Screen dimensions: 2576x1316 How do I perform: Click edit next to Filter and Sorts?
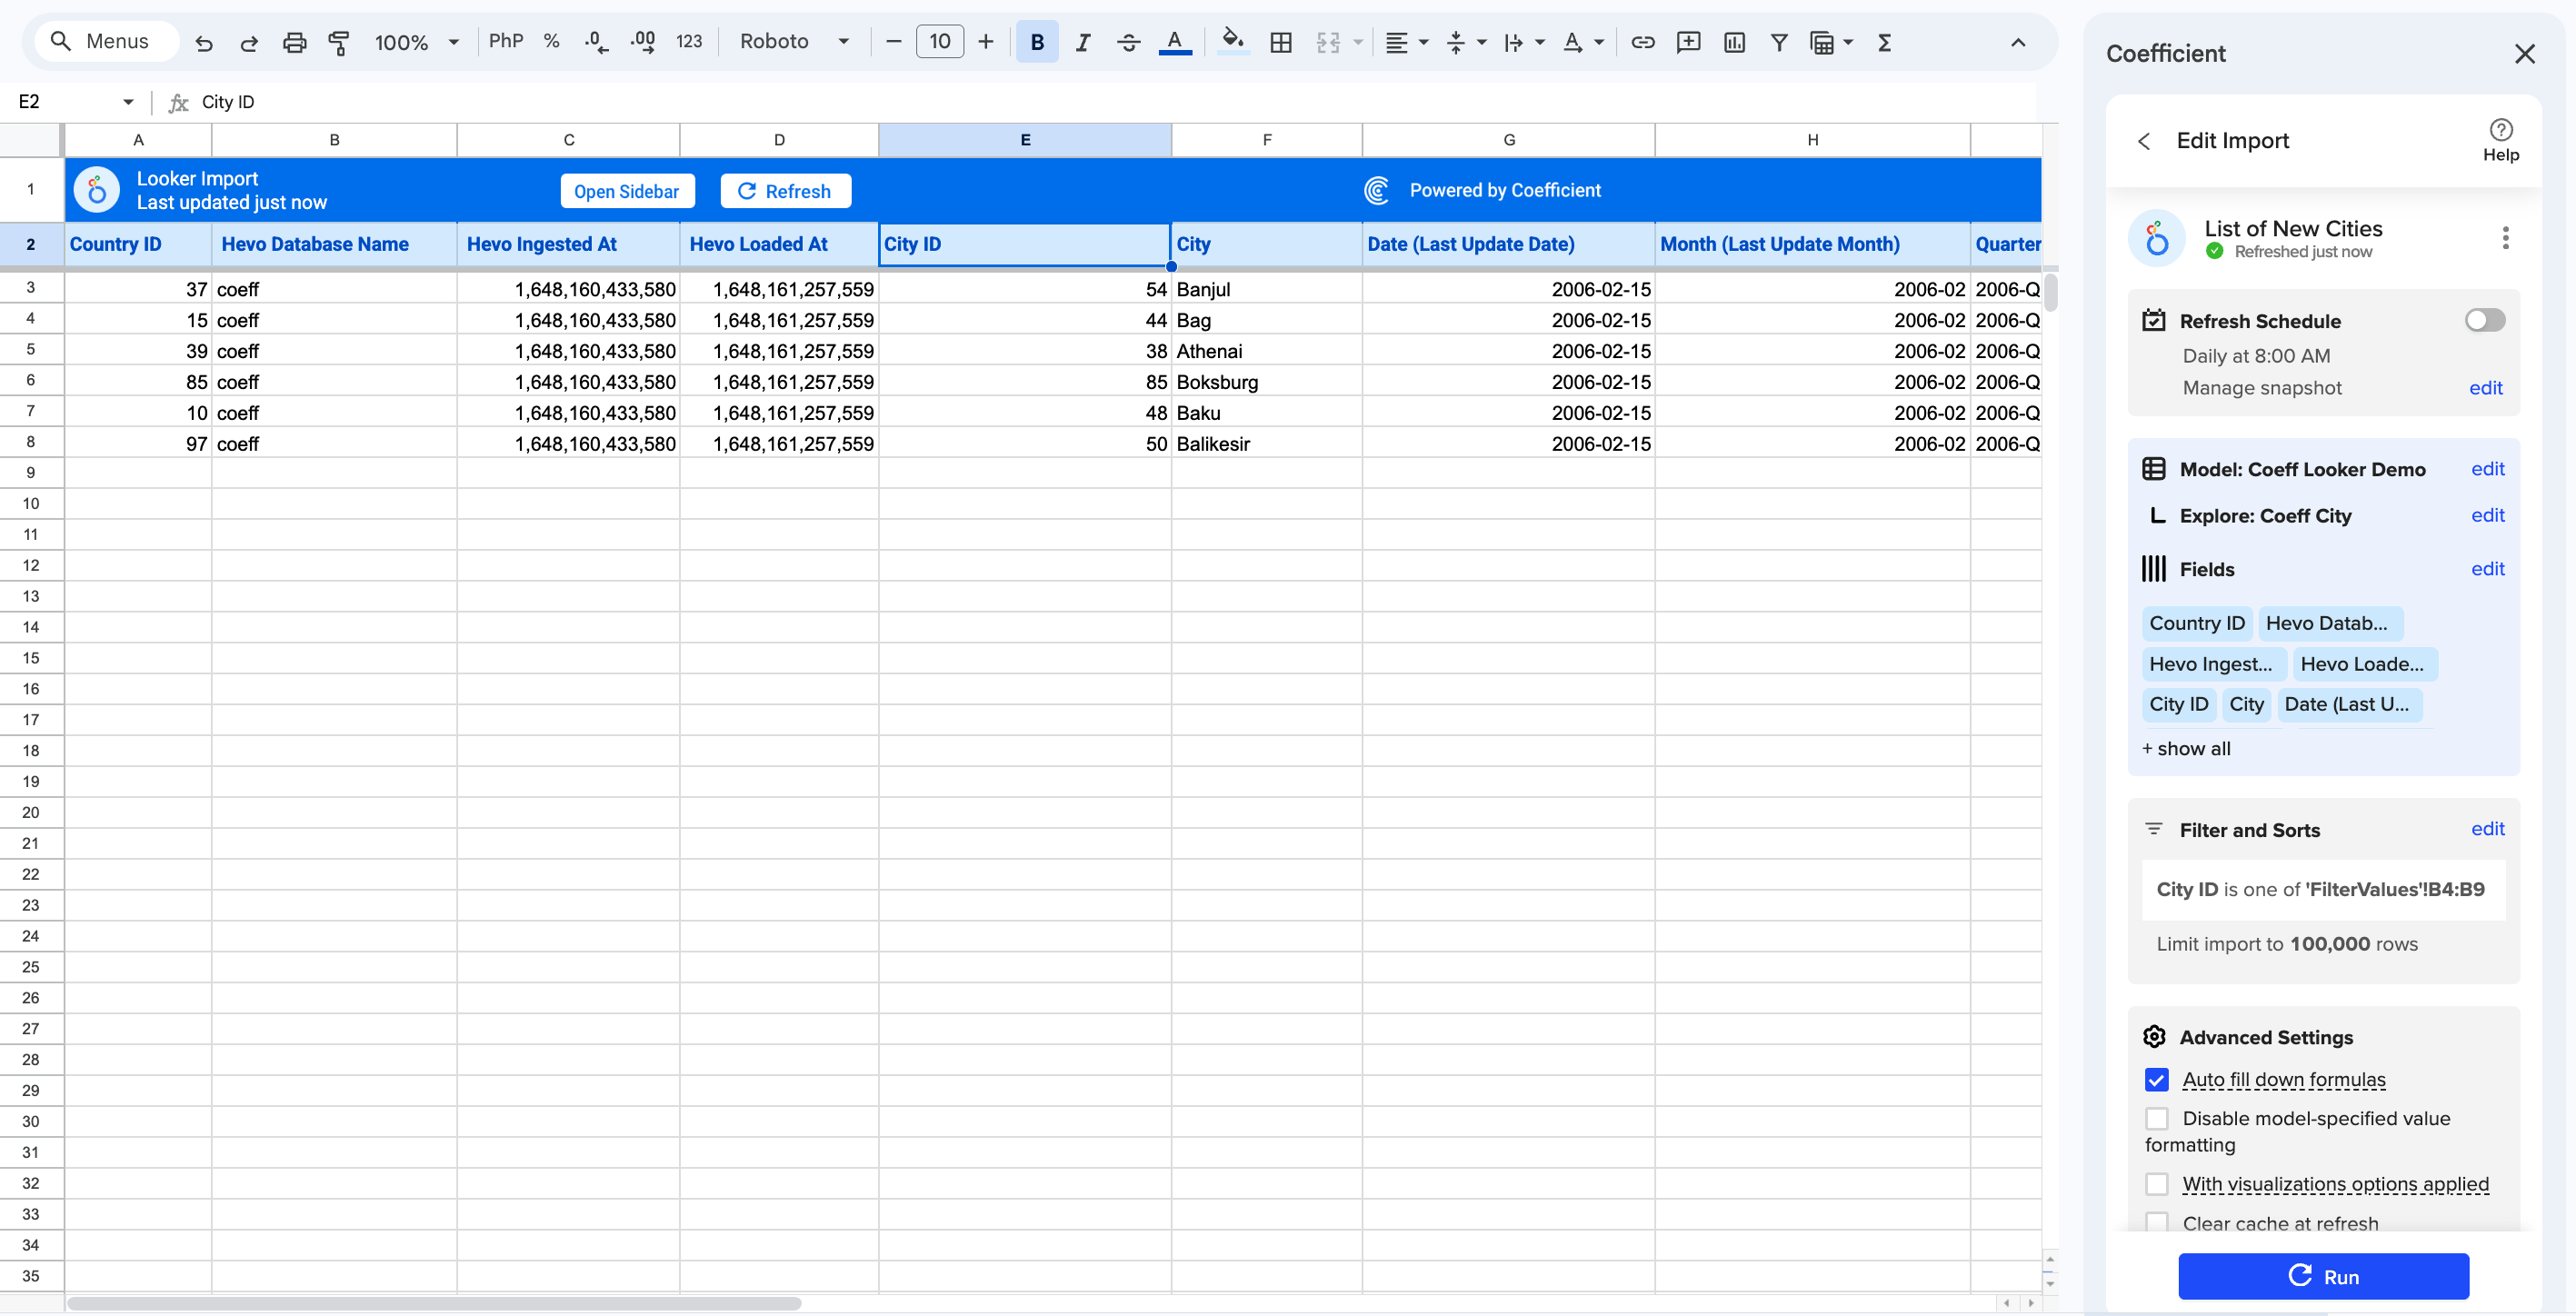[2488, 829]
